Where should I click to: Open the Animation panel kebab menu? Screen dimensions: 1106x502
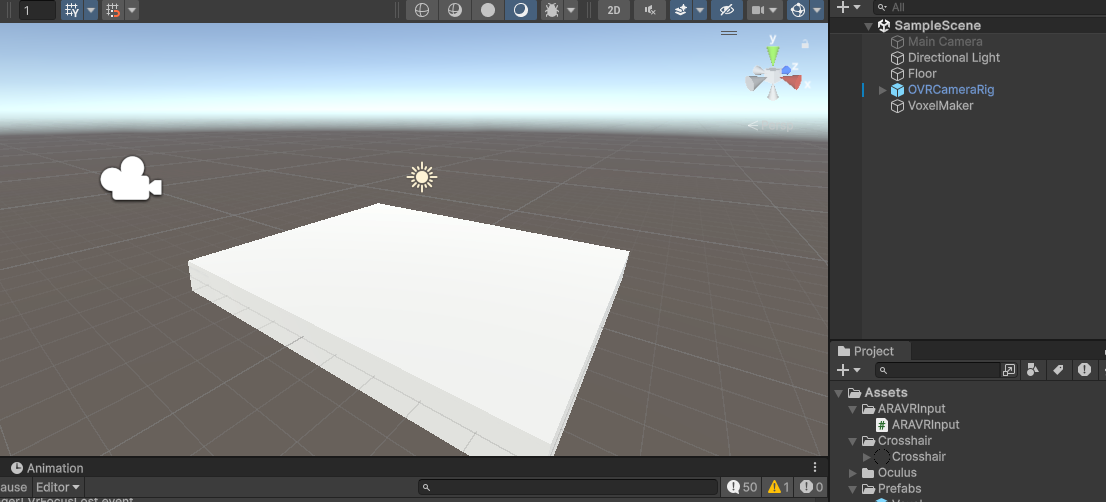(815, 467)
